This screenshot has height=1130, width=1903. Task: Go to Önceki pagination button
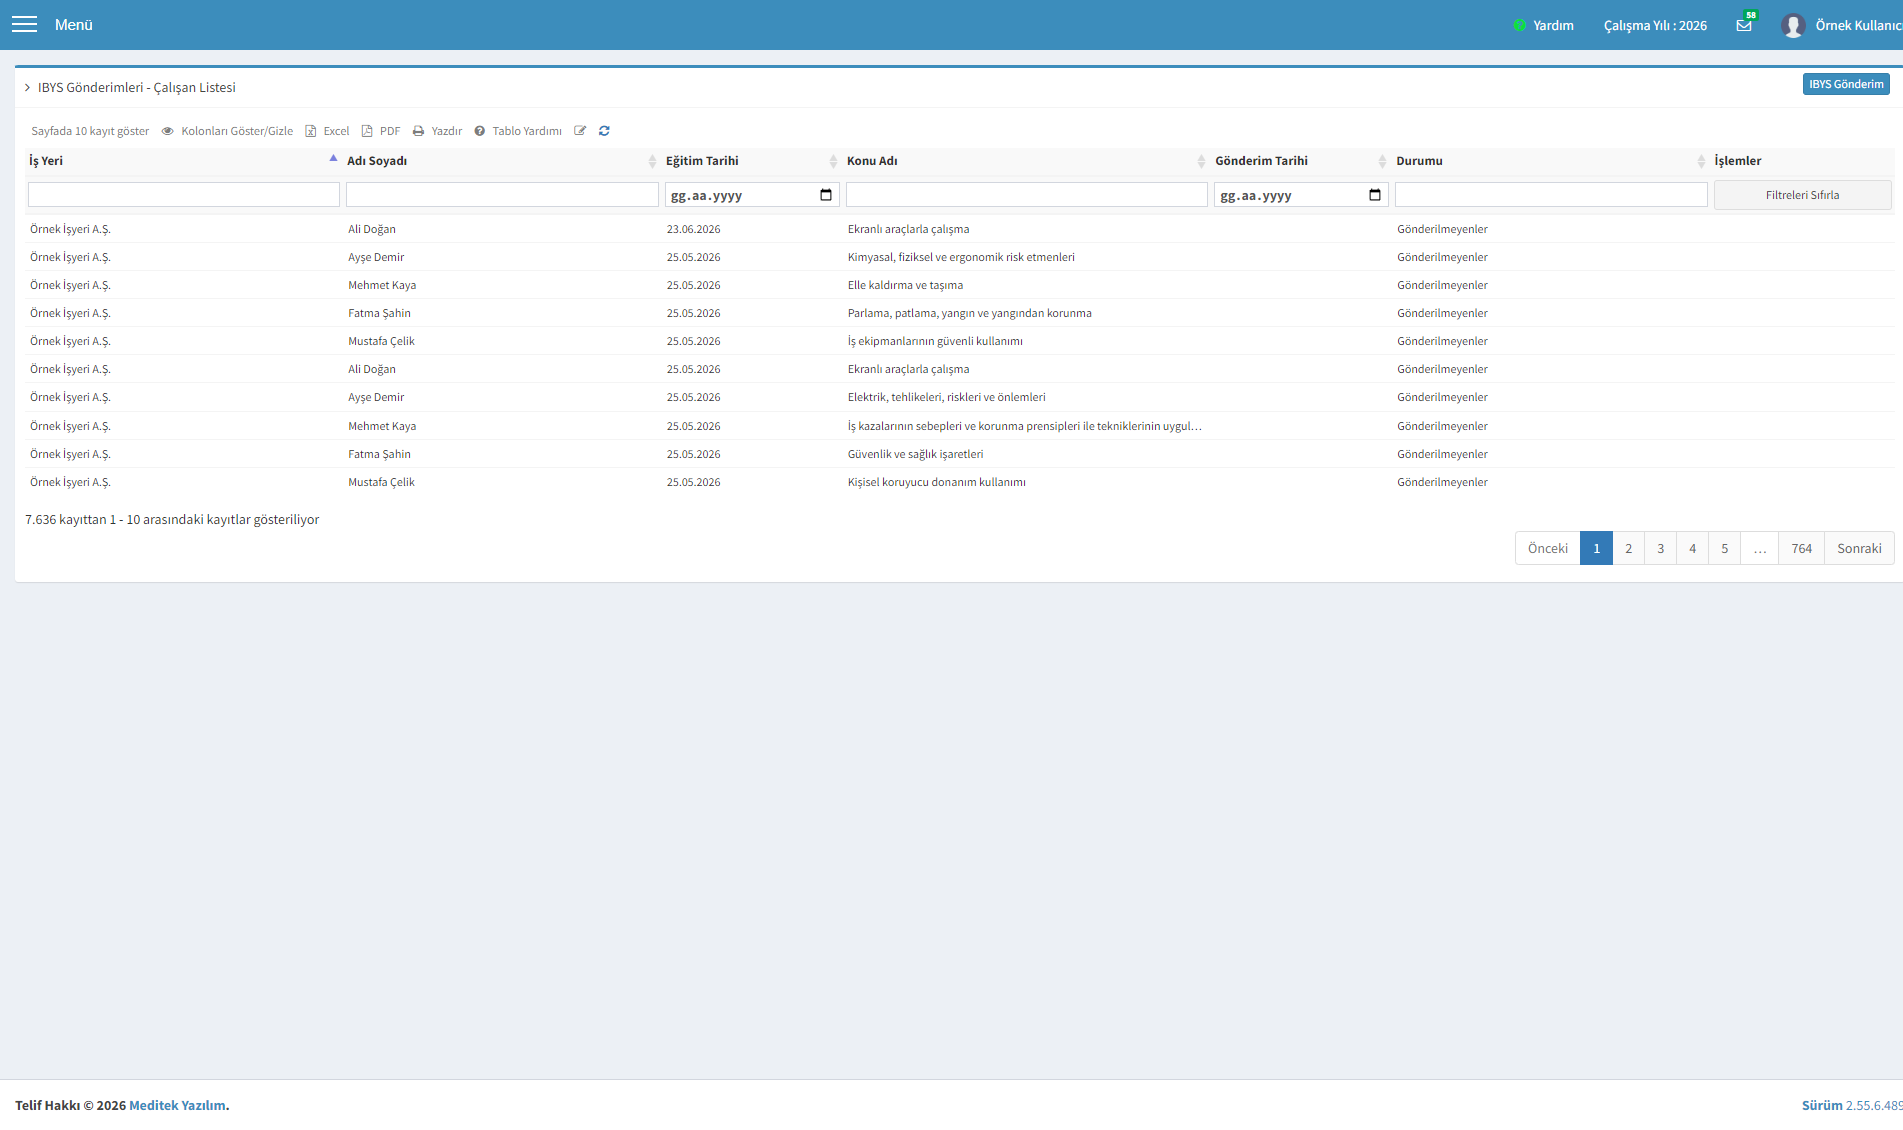coord(1547,548)
